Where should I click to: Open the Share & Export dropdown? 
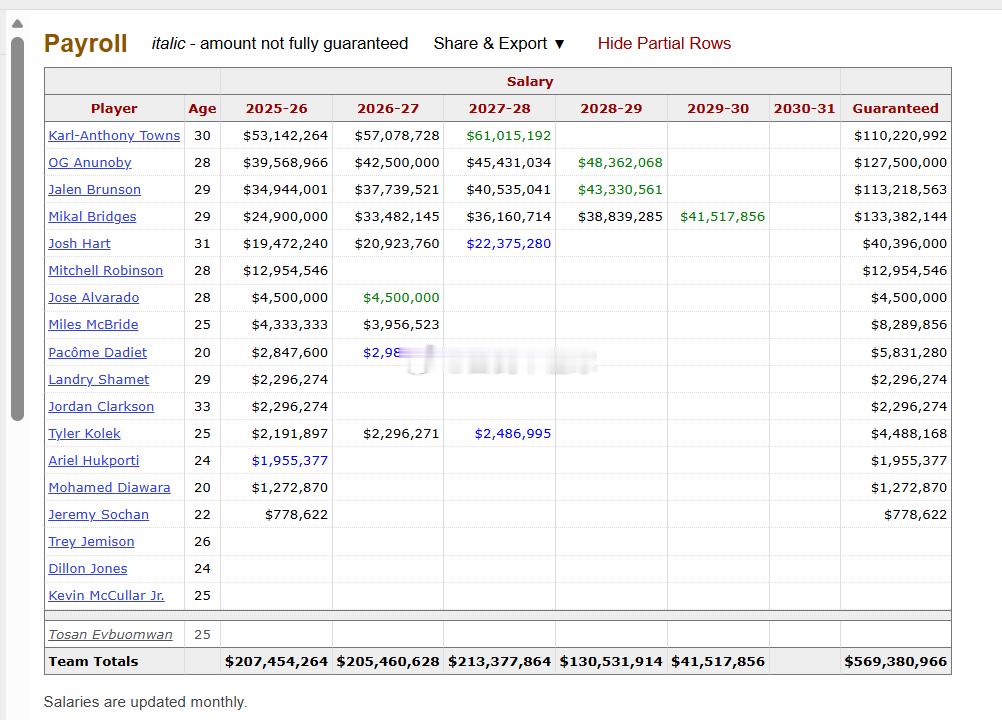pyautogui.click(x=499, y=43)
